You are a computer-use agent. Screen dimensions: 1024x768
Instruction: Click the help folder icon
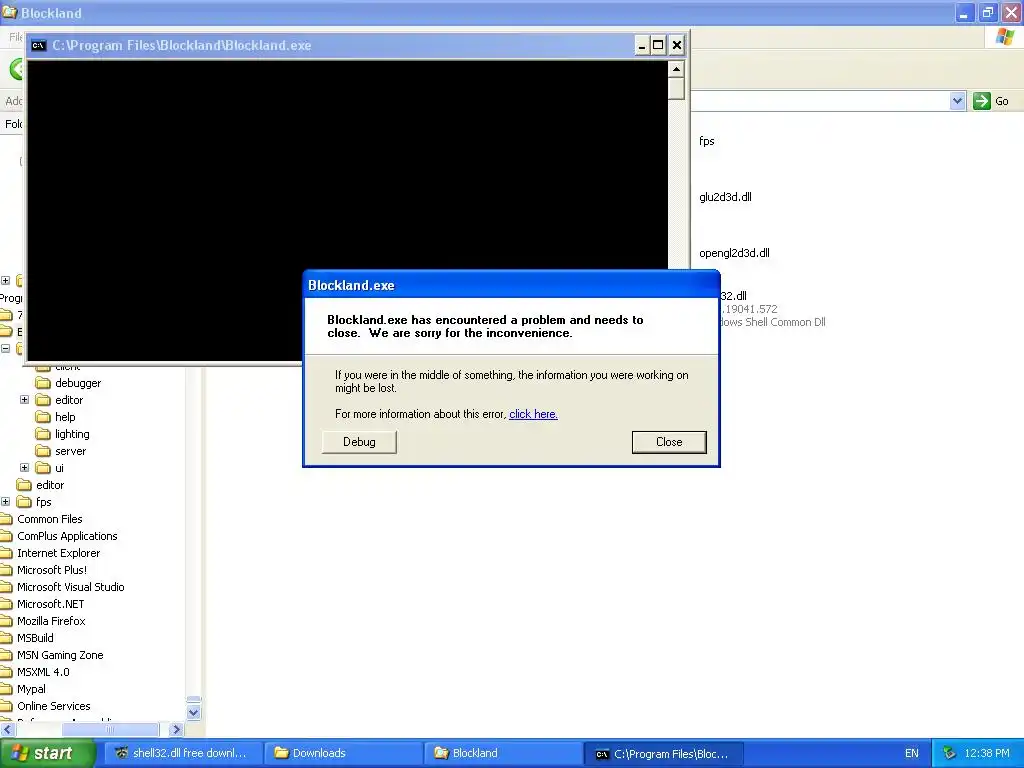[x=43, y=417]
